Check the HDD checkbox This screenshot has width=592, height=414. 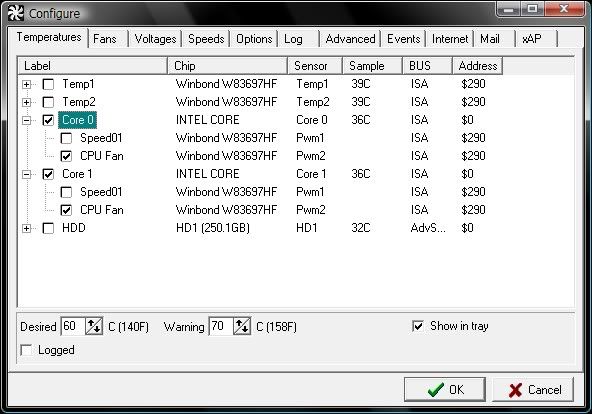[x=48, y=228]
